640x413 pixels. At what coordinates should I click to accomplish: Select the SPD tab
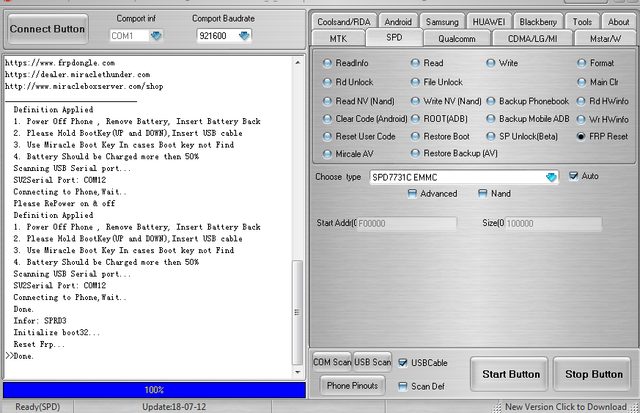pyautogui.click(x=394, y=38)
